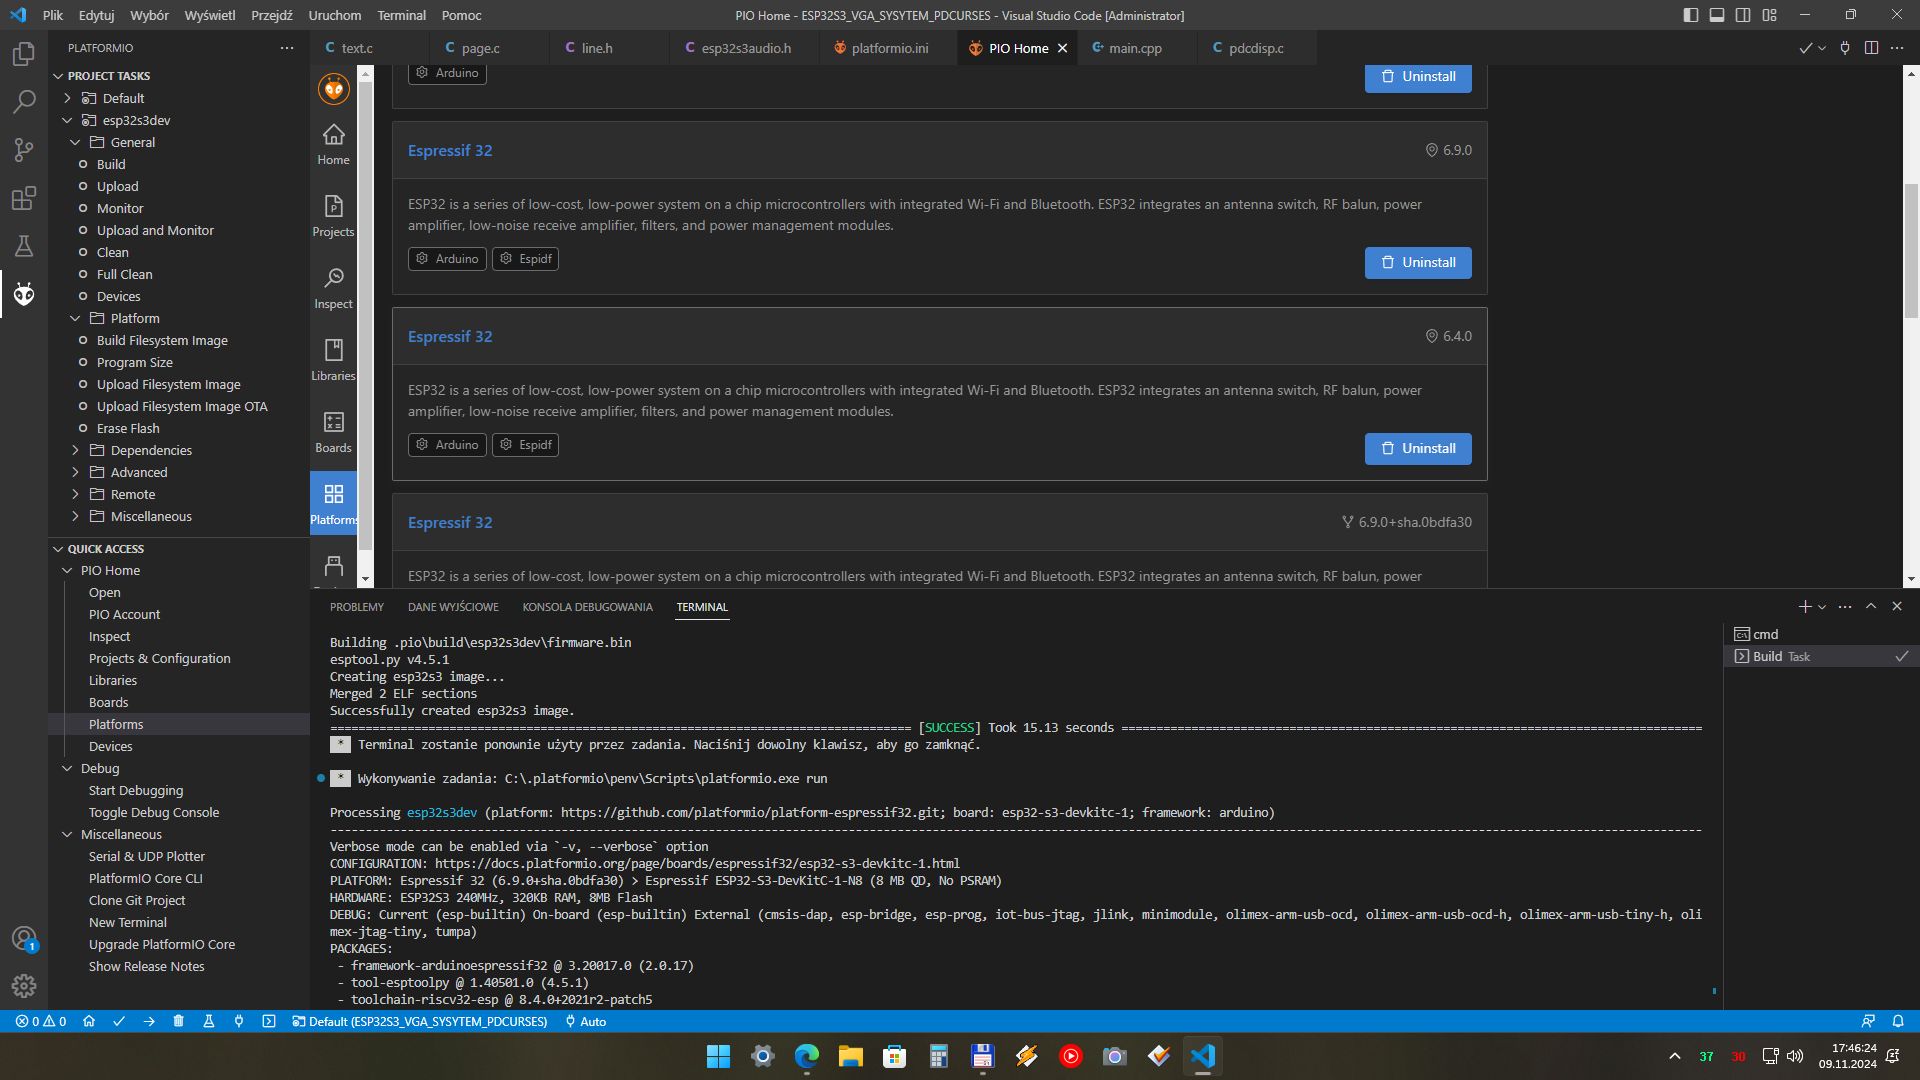Click Show Release Notes under Miscellaneous
Viewport: 1920px width, 1080px height.
(146, 966)
